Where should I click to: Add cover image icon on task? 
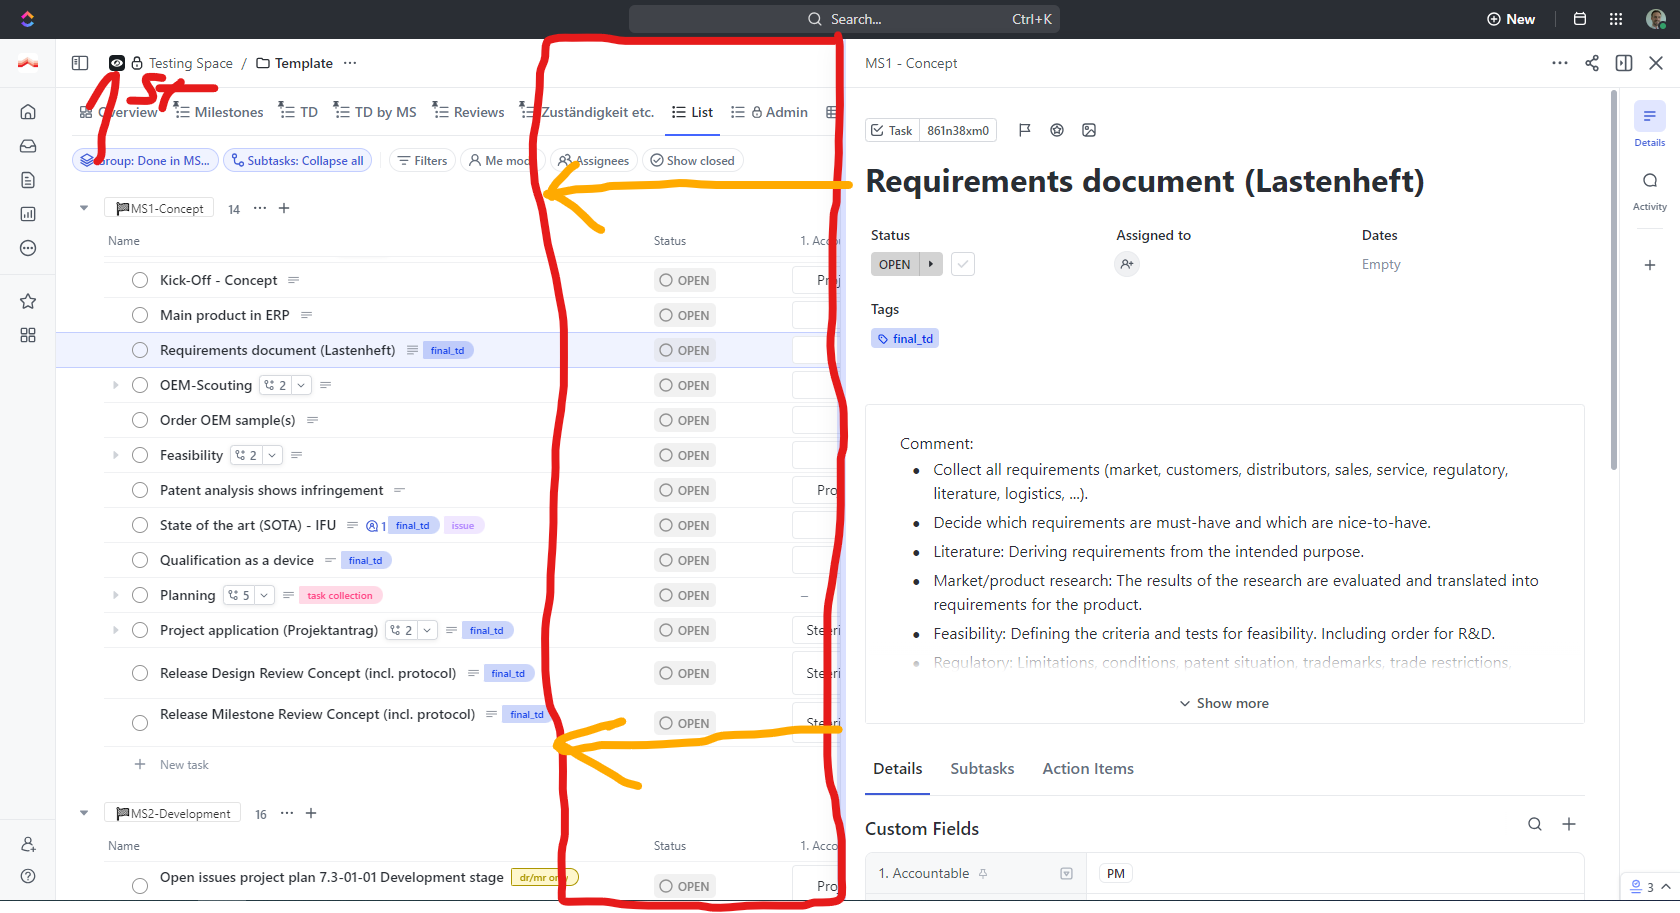click(1089, 130)
